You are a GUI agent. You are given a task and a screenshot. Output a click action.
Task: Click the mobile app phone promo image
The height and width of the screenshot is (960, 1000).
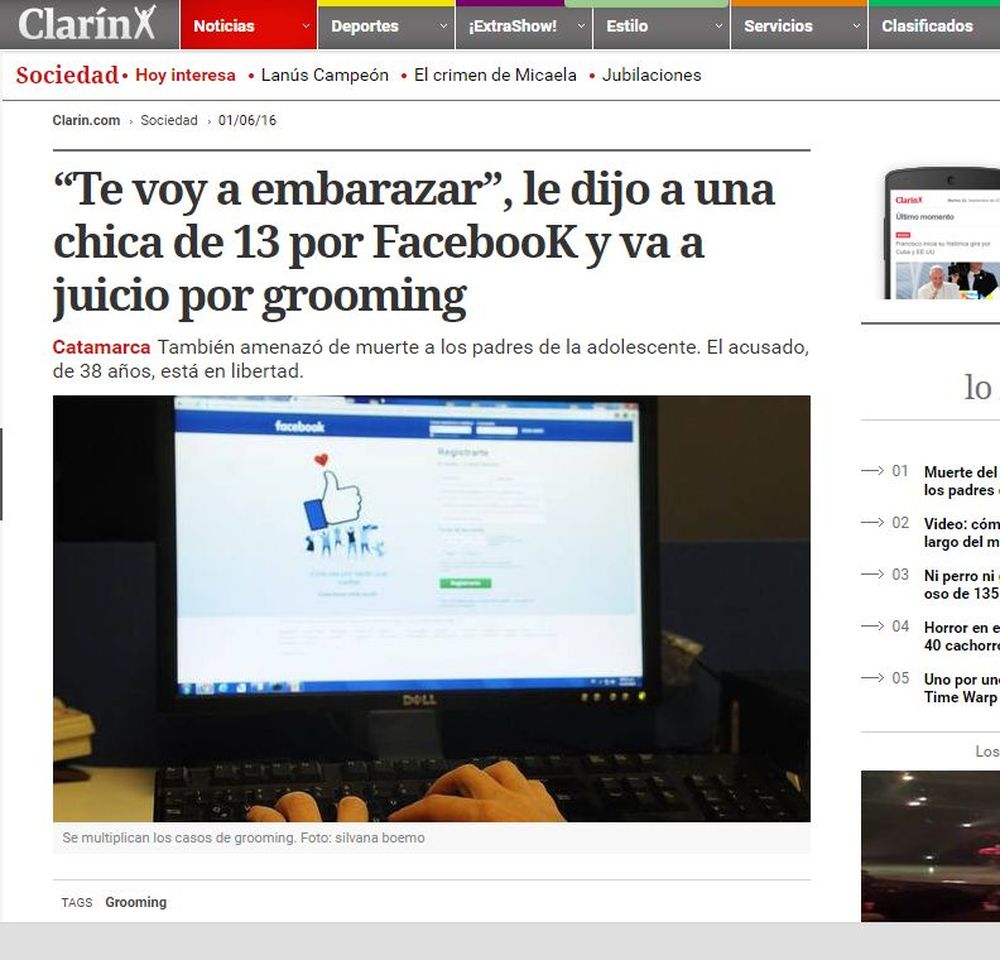[942, 233]
